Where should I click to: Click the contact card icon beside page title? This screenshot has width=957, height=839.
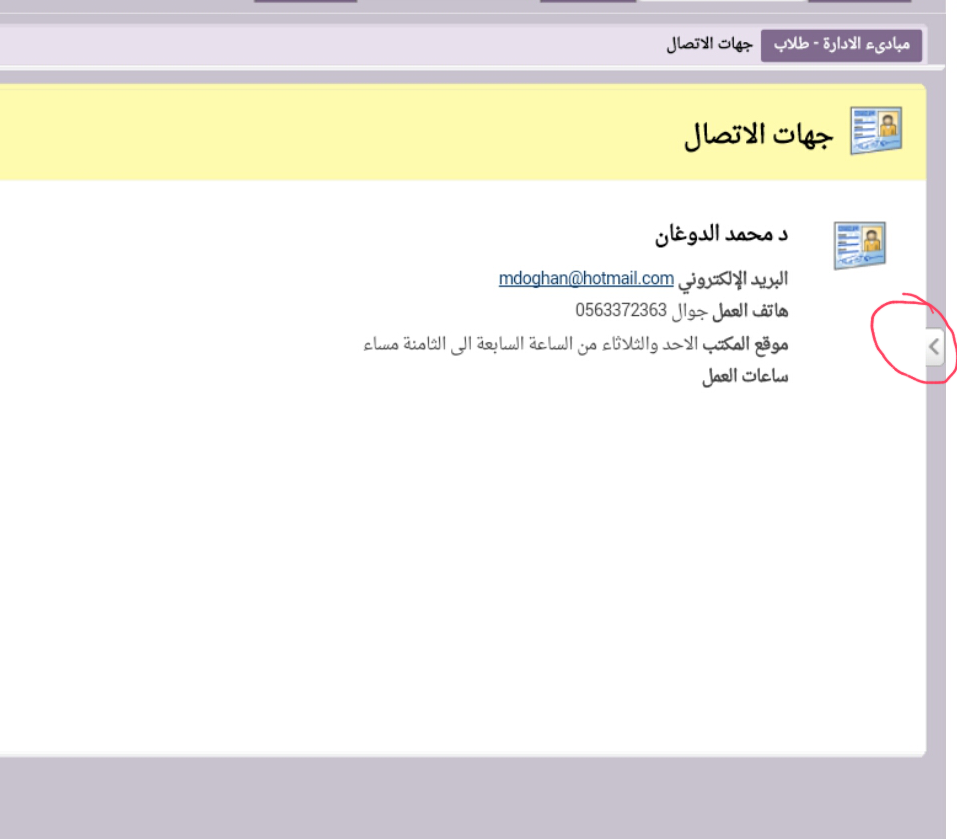[876, 131]
